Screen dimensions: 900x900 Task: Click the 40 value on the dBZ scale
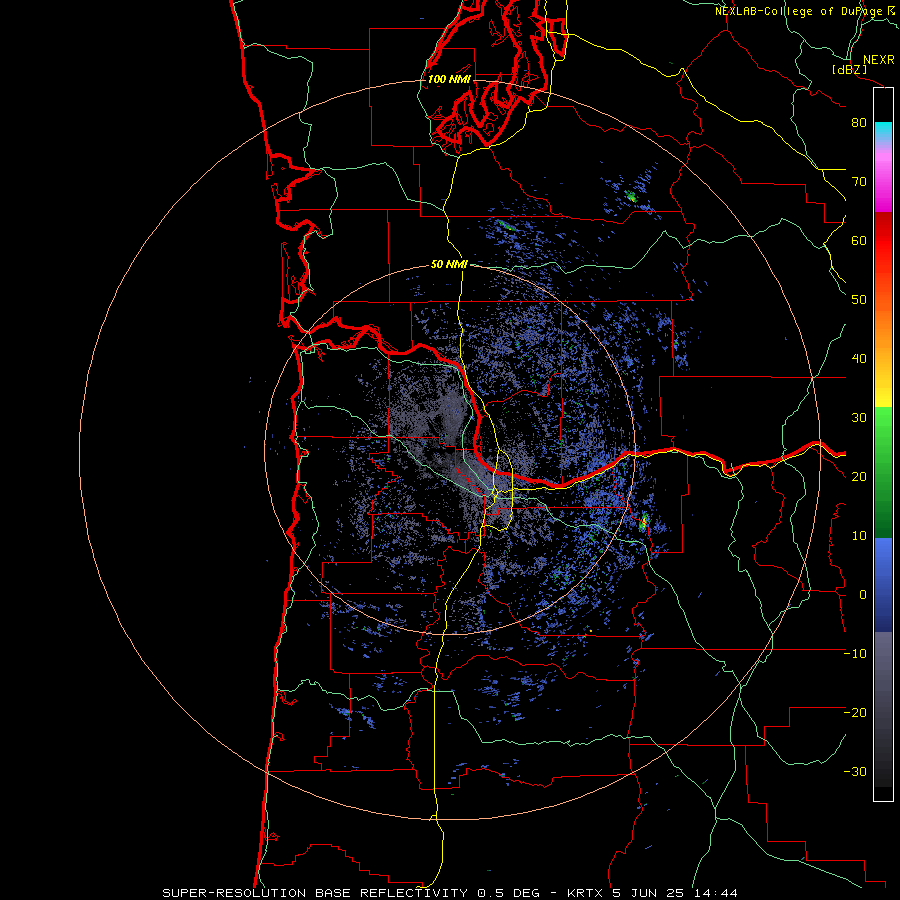coord(859,359)
